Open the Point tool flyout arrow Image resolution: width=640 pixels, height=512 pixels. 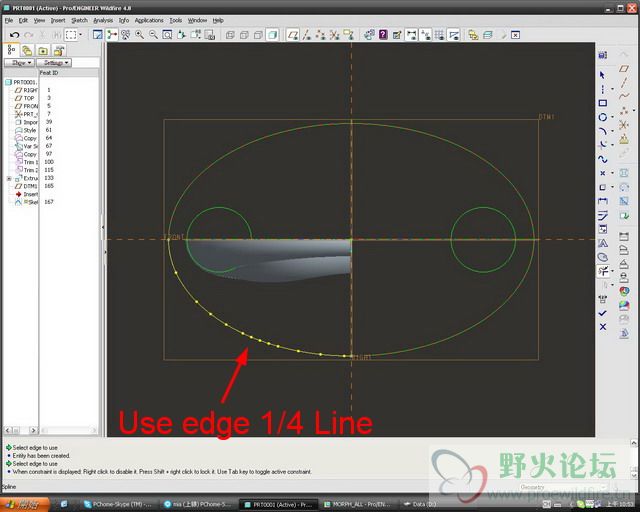(x=612, y=173)
